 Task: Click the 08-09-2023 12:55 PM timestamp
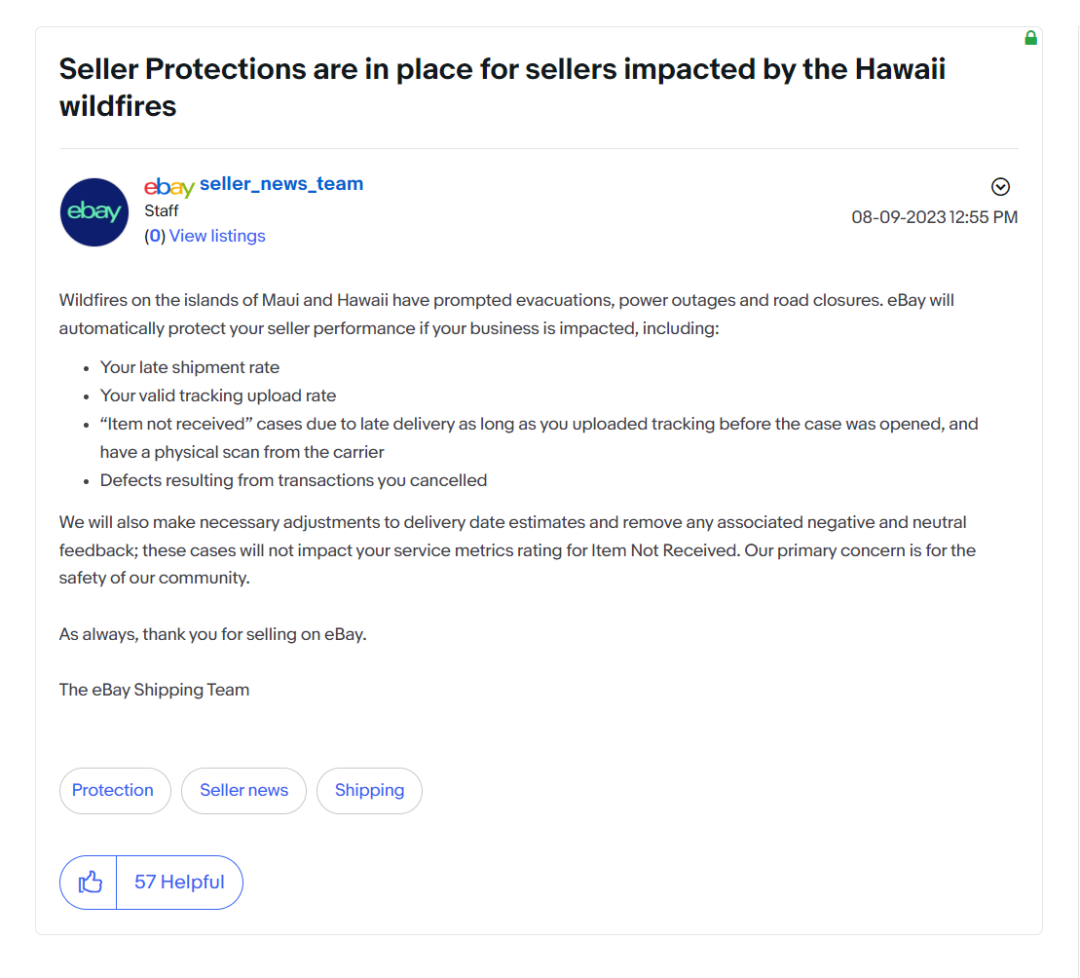(x=934, y=217)
